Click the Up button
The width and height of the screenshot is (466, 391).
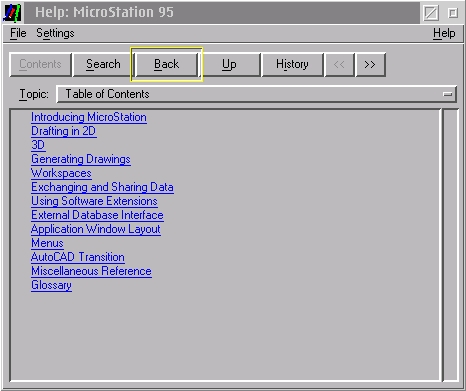229,64
